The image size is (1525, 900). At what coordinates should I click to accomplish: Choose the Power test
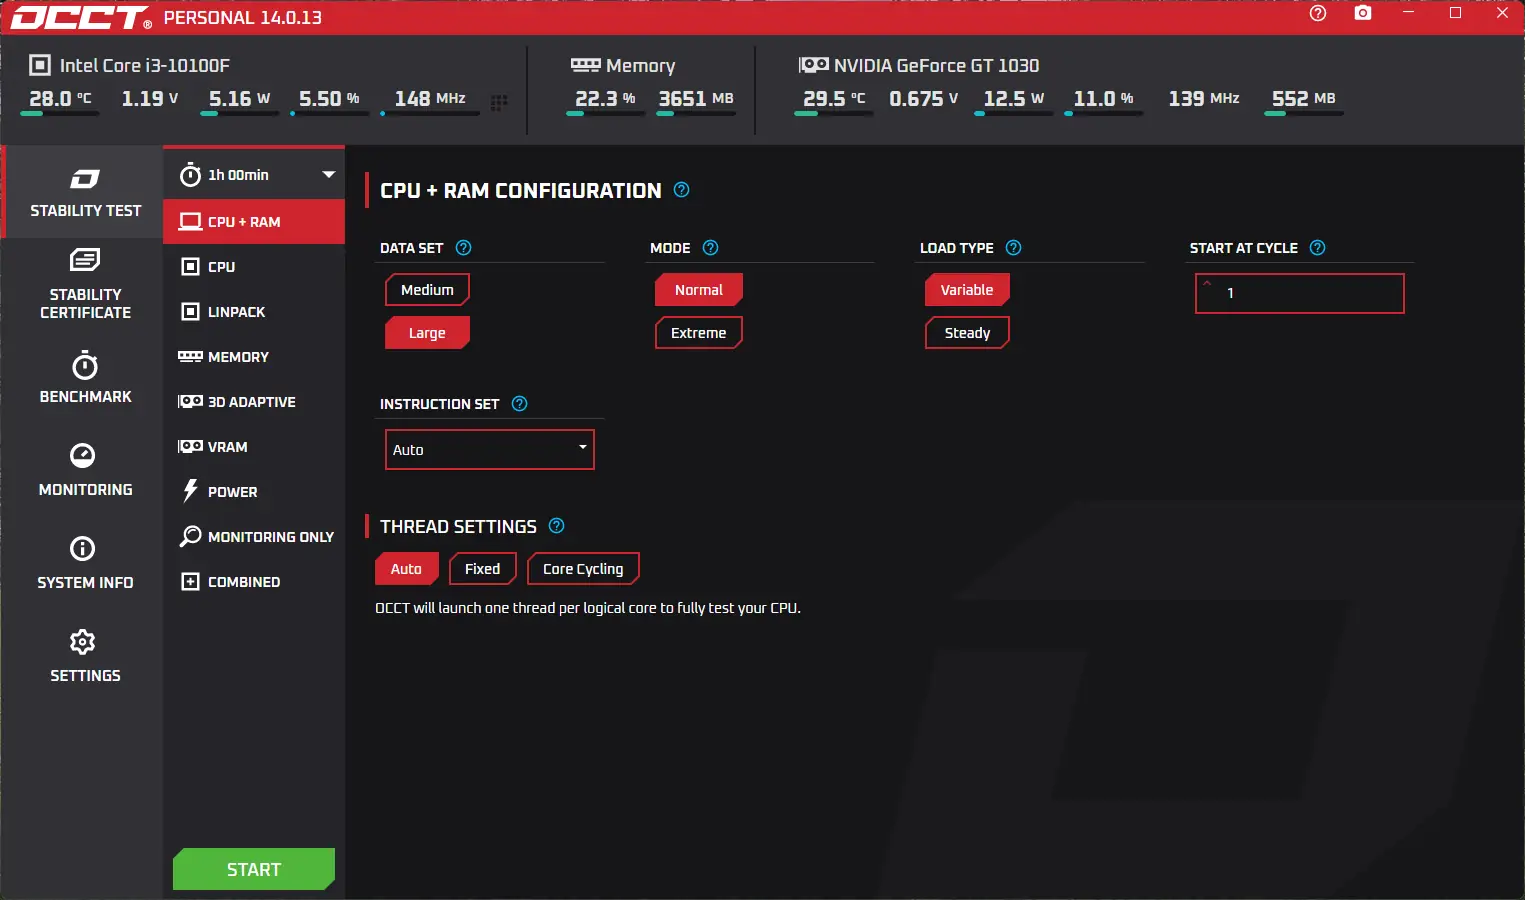point(254,492)
